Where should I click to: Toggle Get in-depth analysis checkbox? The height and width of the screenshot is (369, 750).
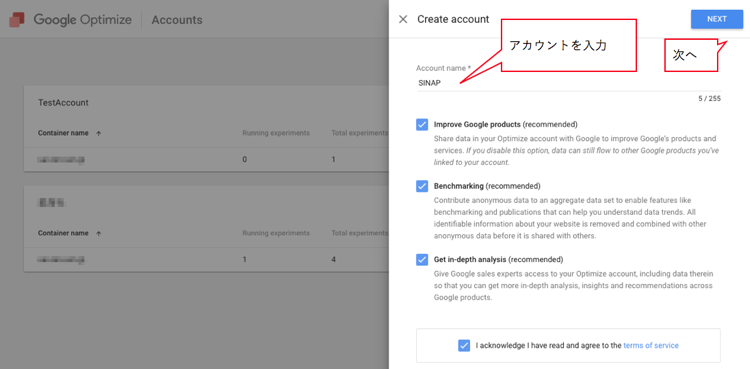coord(422,259)
